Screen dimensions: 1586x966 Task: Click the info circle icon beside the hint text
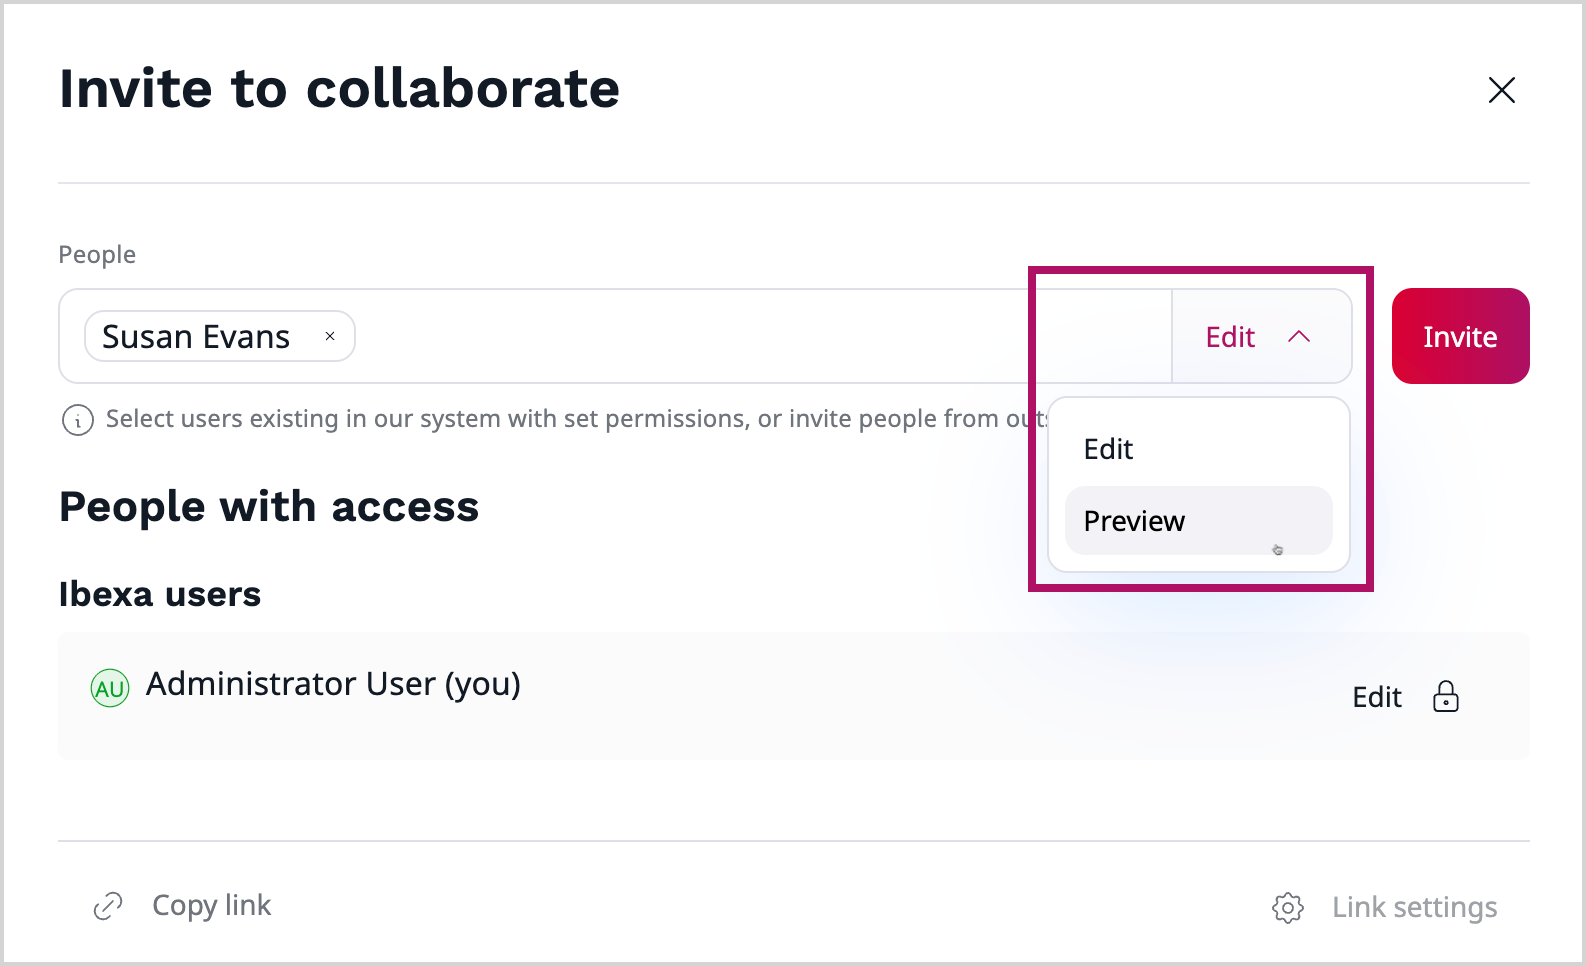(x=78, y=419)
